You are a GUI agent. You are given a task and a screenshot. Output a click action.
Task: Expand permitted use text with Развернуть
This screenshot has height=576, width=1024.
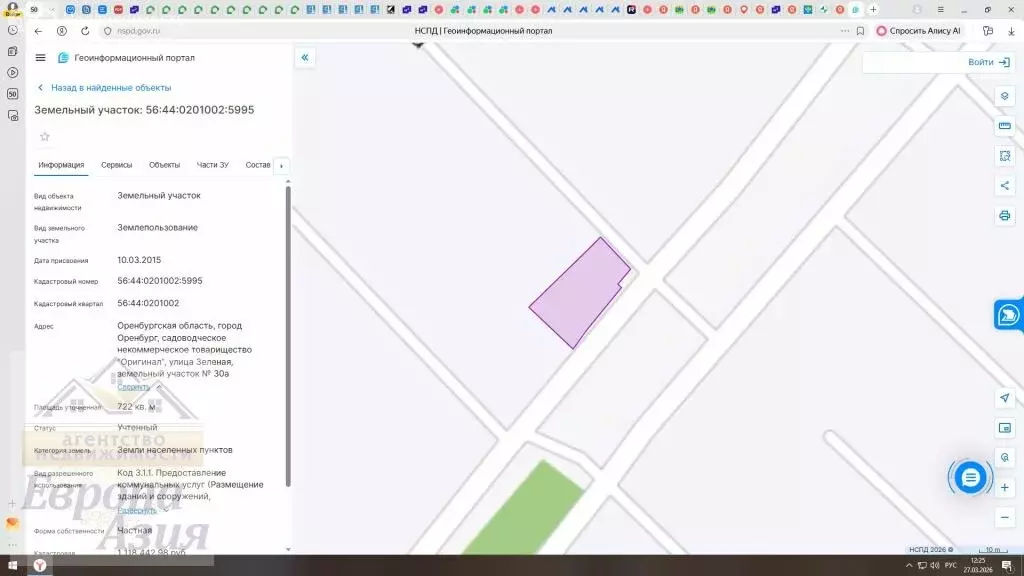(x=137, y=510)
